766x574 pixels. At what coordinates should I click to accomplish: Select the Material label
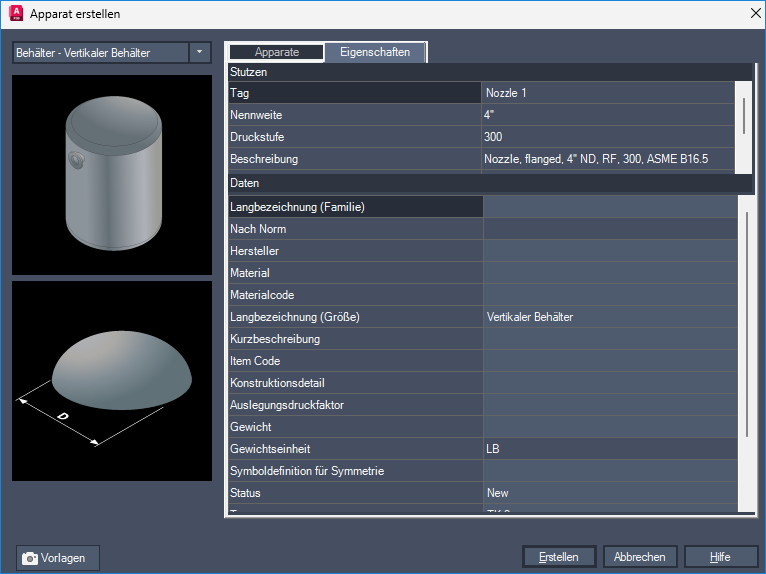pos(356,273)
